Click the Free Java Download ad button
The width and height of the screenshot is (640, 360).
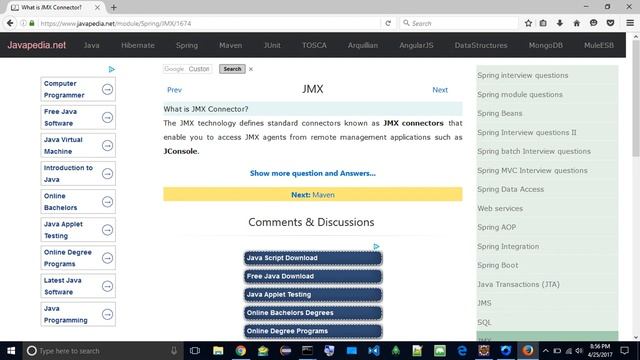coord(313,276)
